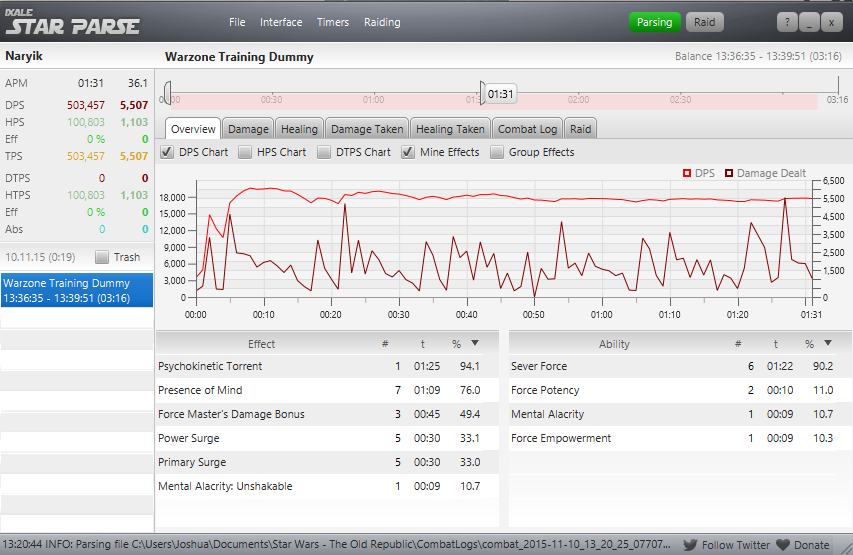Open the Timers menu

point(332,22)
